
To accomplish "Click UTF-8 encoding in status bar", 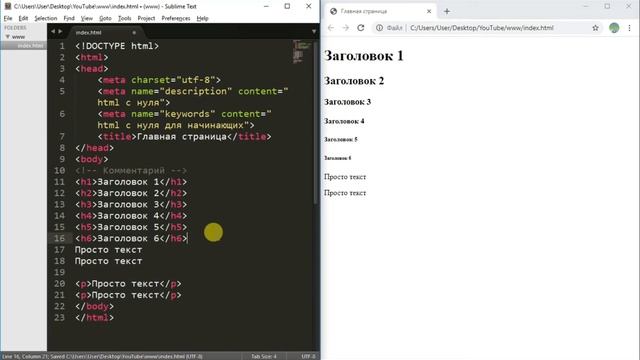I will click(x=308, y=356).
